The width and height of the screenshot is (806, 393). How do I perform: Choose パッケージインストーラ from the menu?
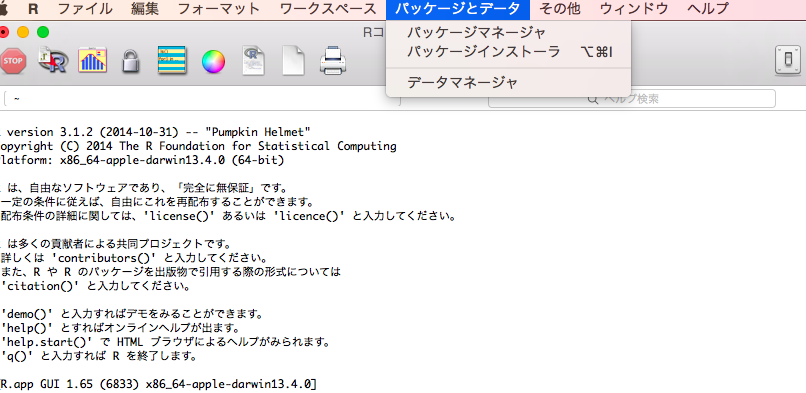(508, 52)
